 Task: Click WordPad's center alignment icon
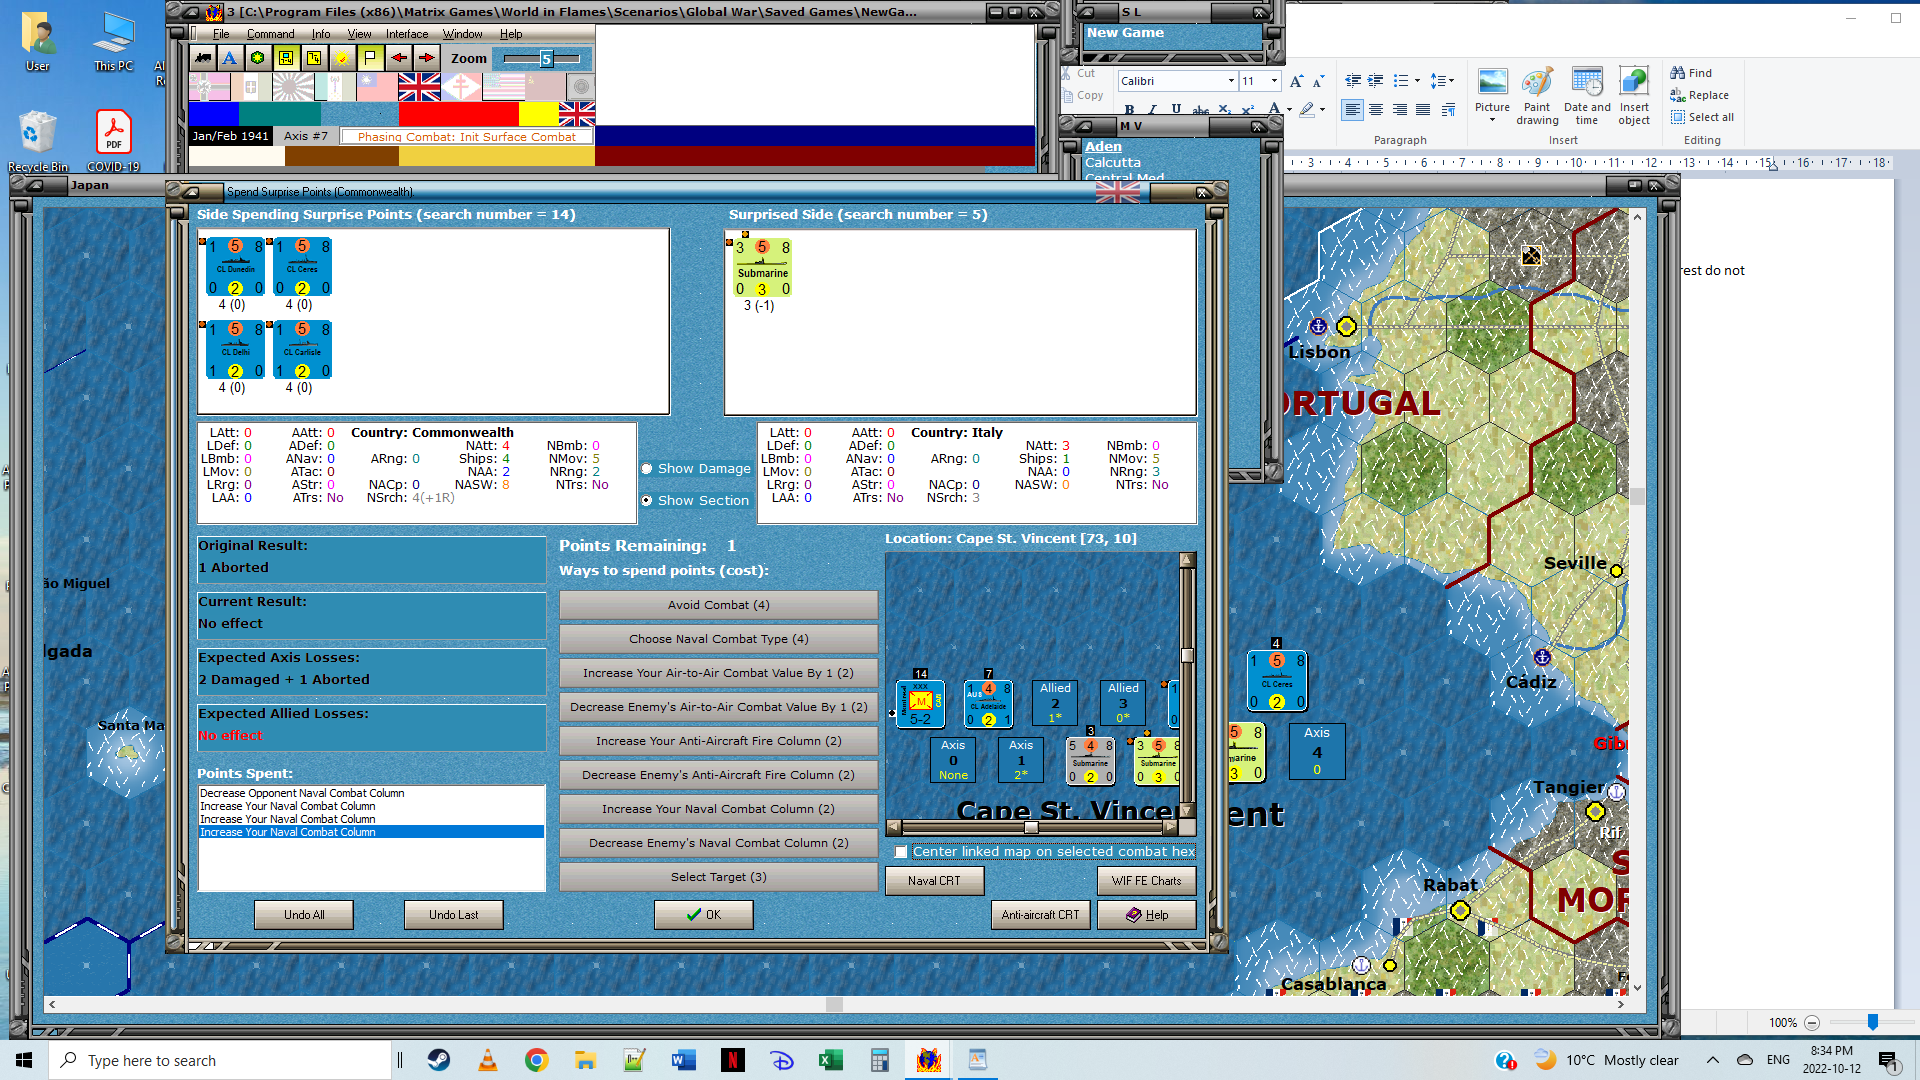[1376, 110]
